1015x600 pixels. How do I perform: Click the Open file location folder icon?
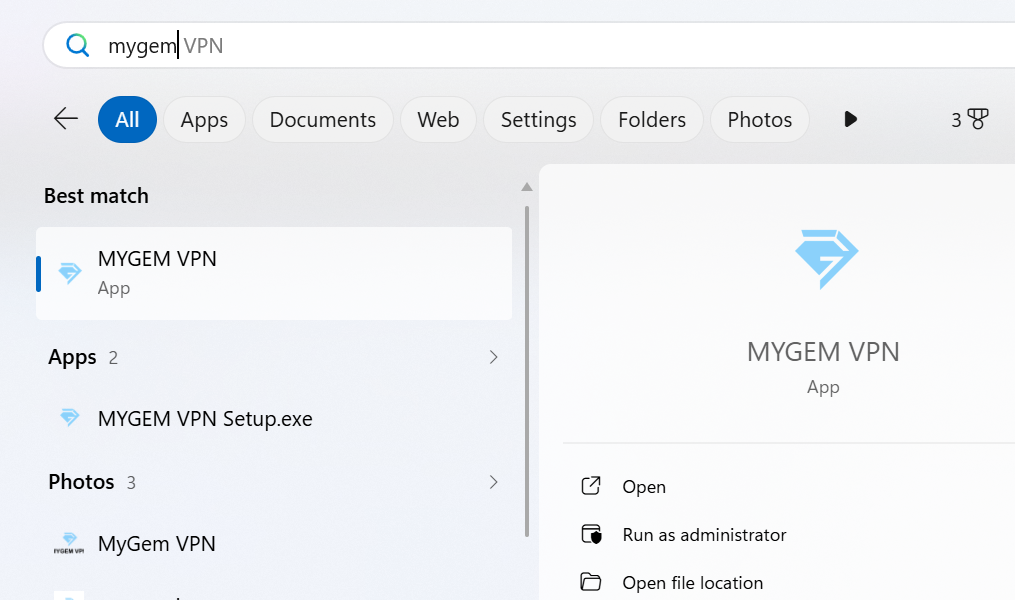click(x=590, y=582)
